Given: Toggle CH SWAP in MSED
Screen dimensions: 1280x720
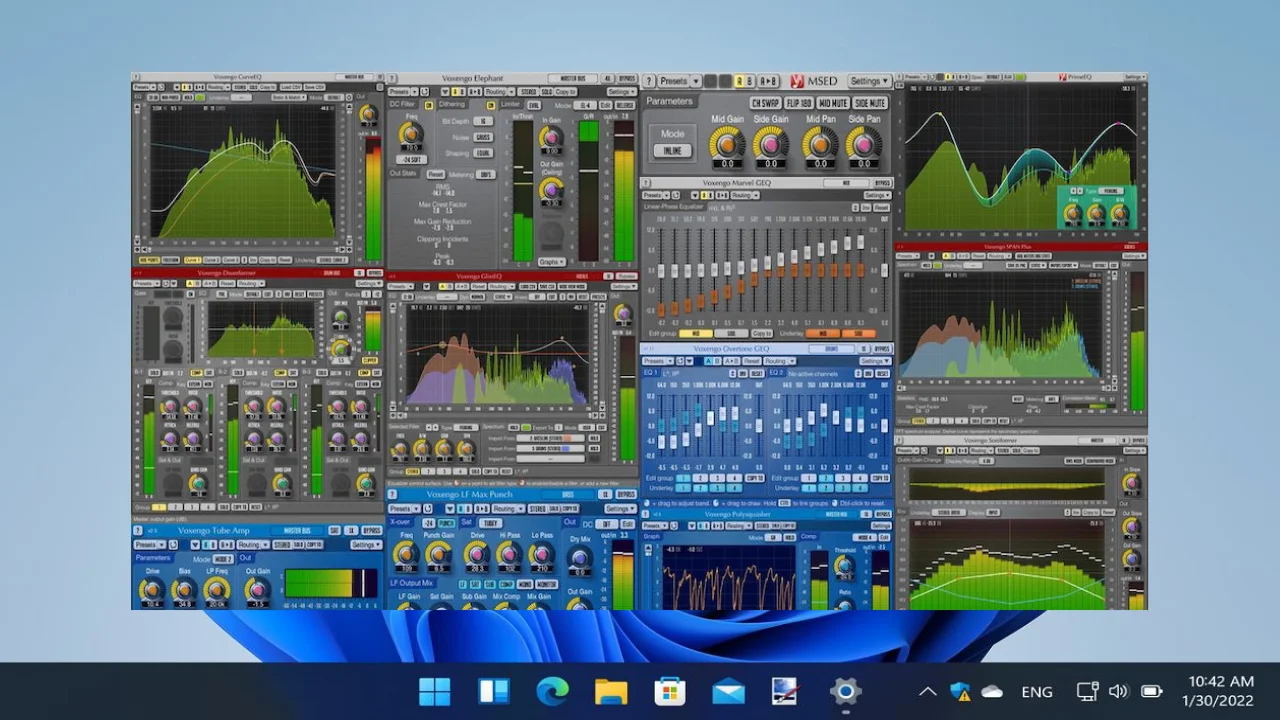Looking at the screenshot, I should coord(765,103).
